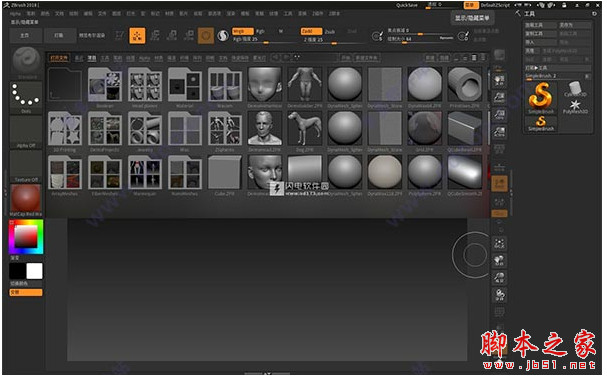Screen dimensions: 607x376
Task: Select the Rotate icon in top shelf
Action: pos(189,35)
